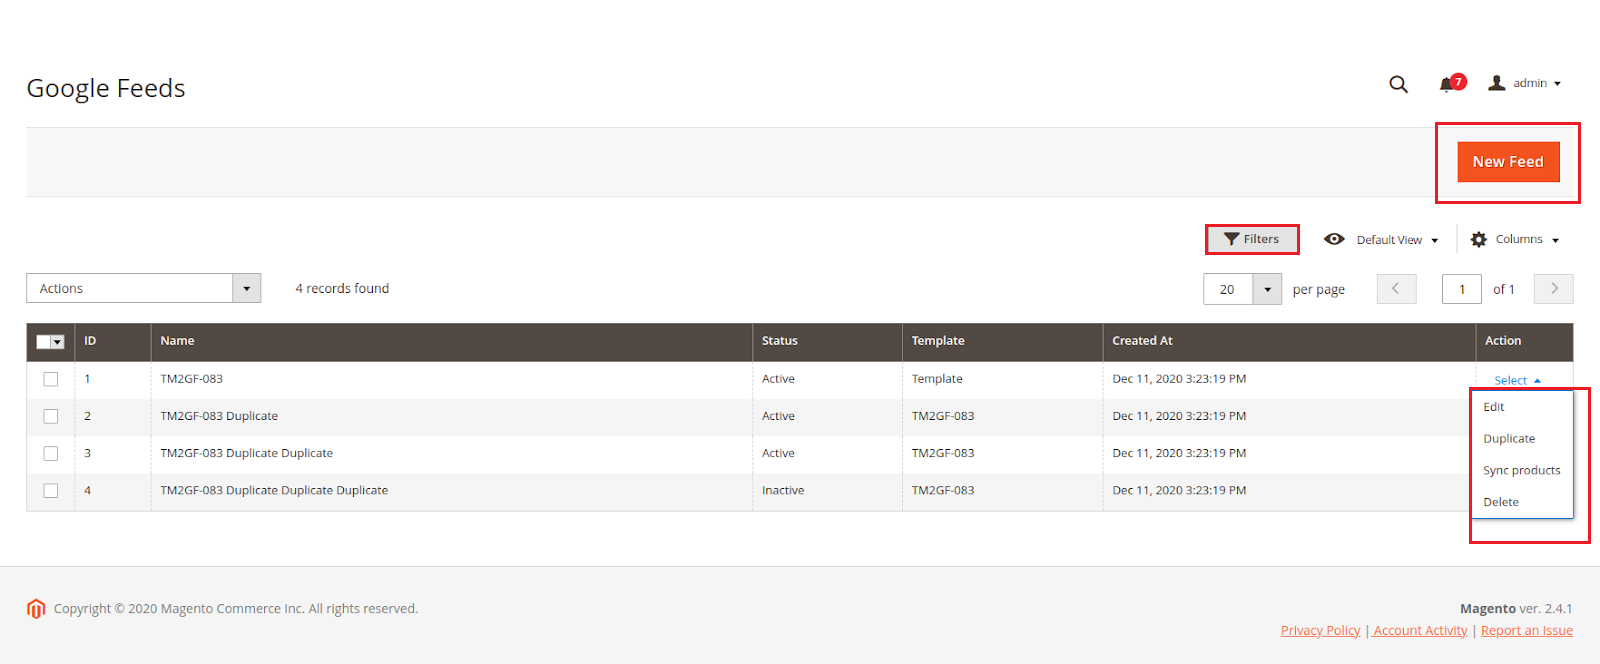Image resolution: width=1600 pixels, height=664 pixels.
Task: Check the box for row ID 3
Action: coord(51,453)
